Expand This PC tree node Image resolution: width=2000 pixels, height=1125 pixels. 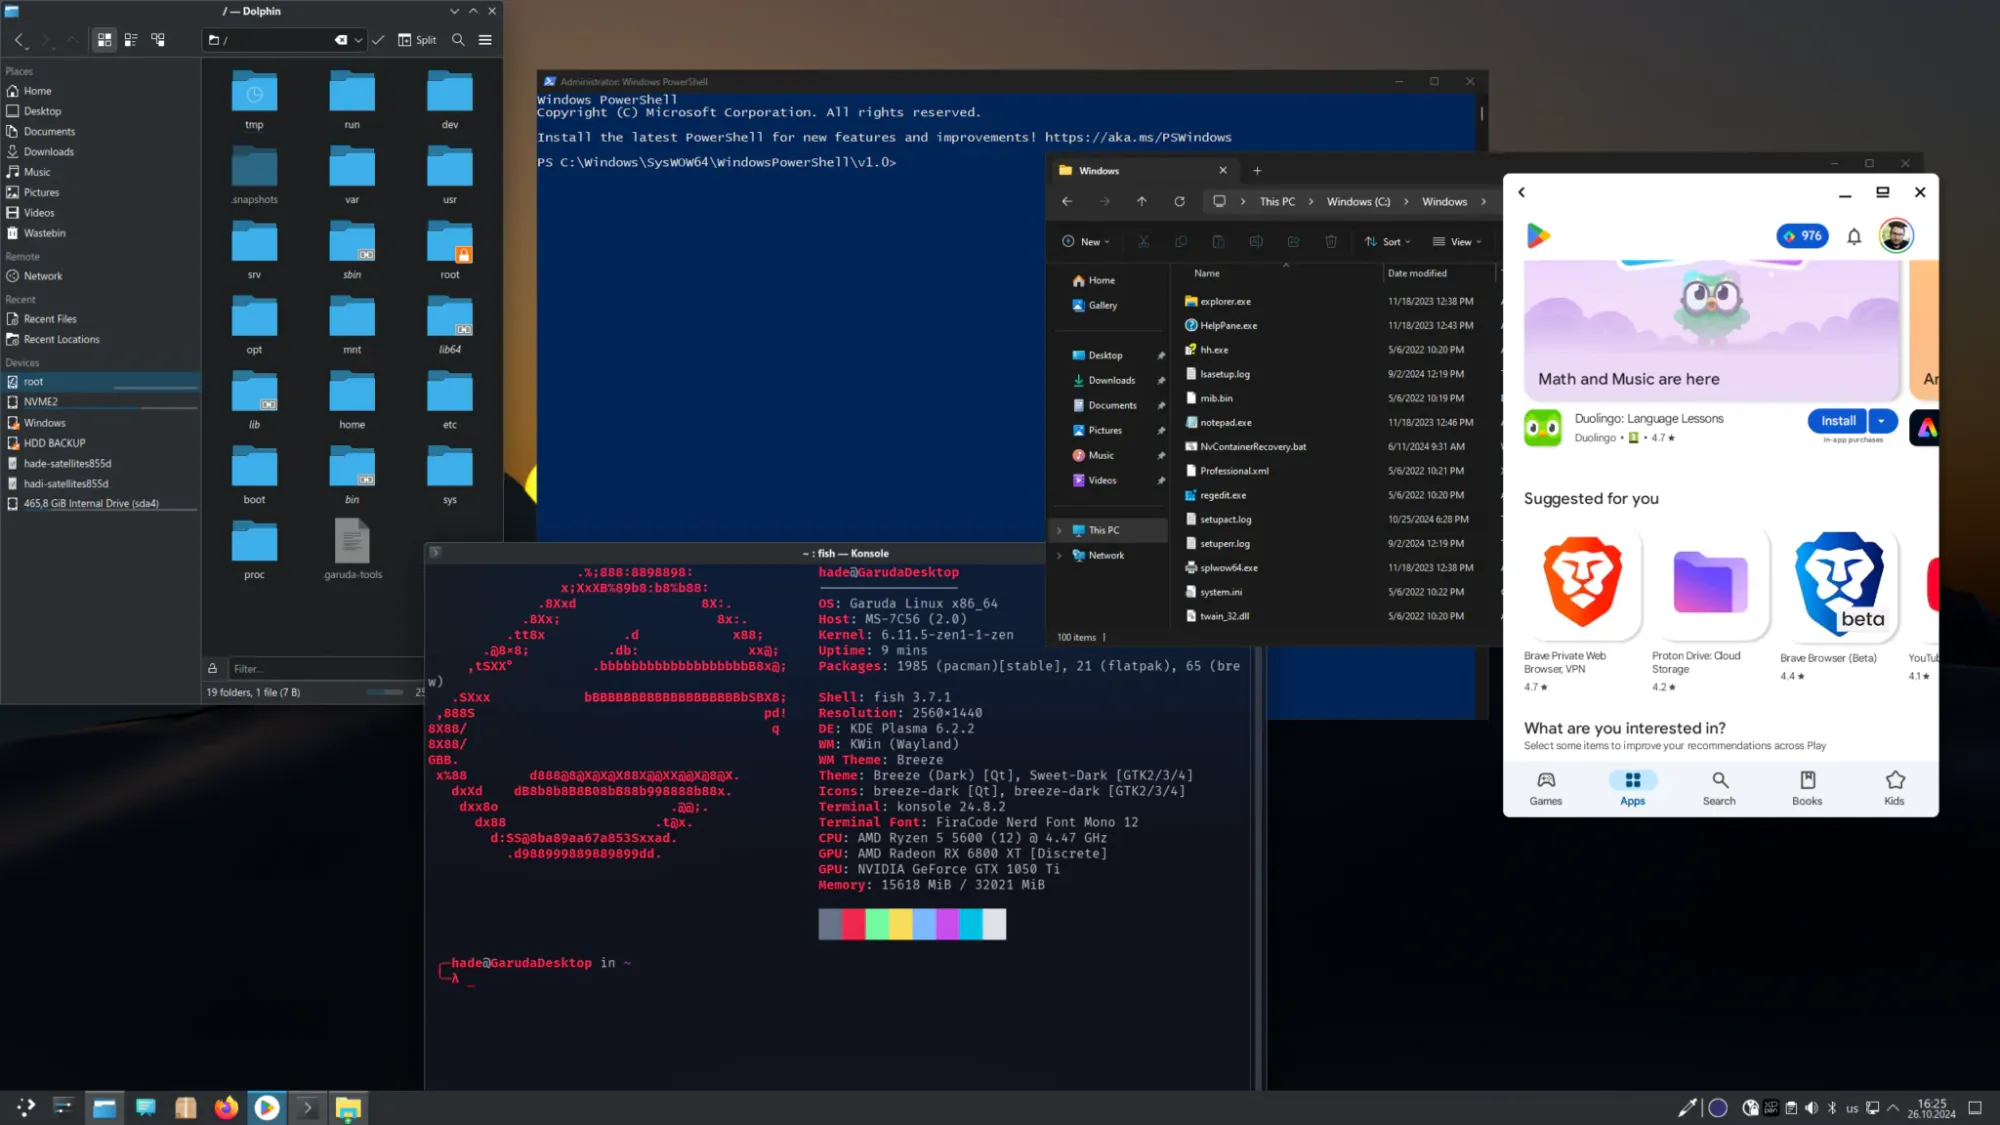1059,530
